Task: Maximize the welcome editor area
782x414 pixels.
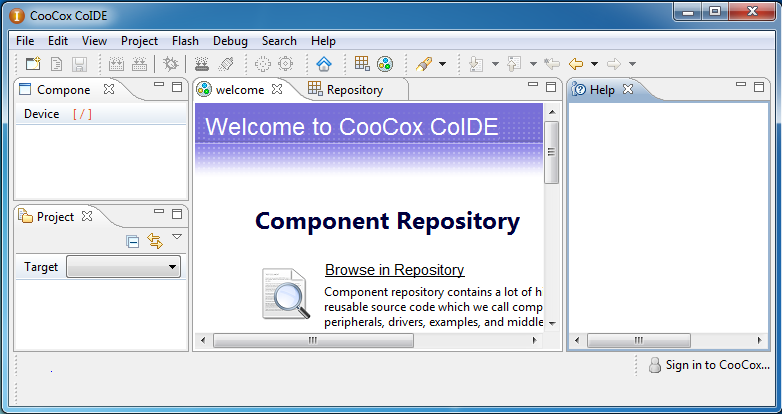Action: click(x=551, y=87)
